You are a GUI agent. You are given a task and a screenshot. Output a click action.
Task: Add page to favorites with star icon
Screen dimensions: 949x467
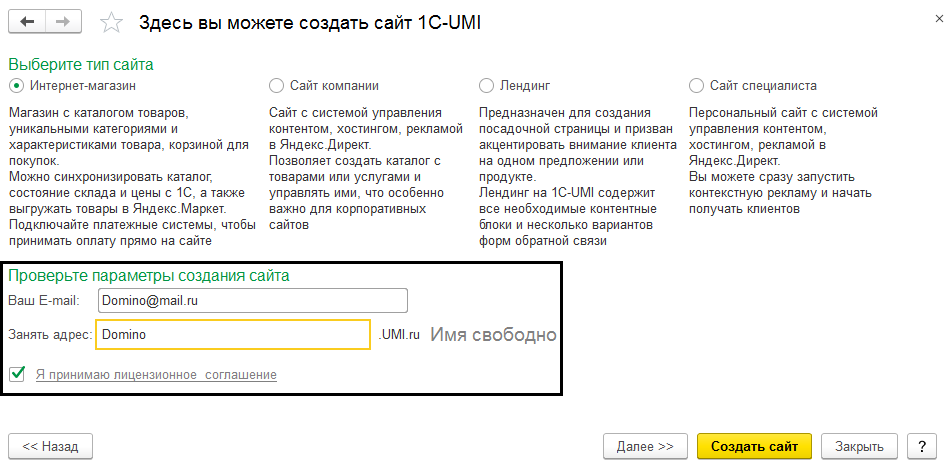point(113,22)
